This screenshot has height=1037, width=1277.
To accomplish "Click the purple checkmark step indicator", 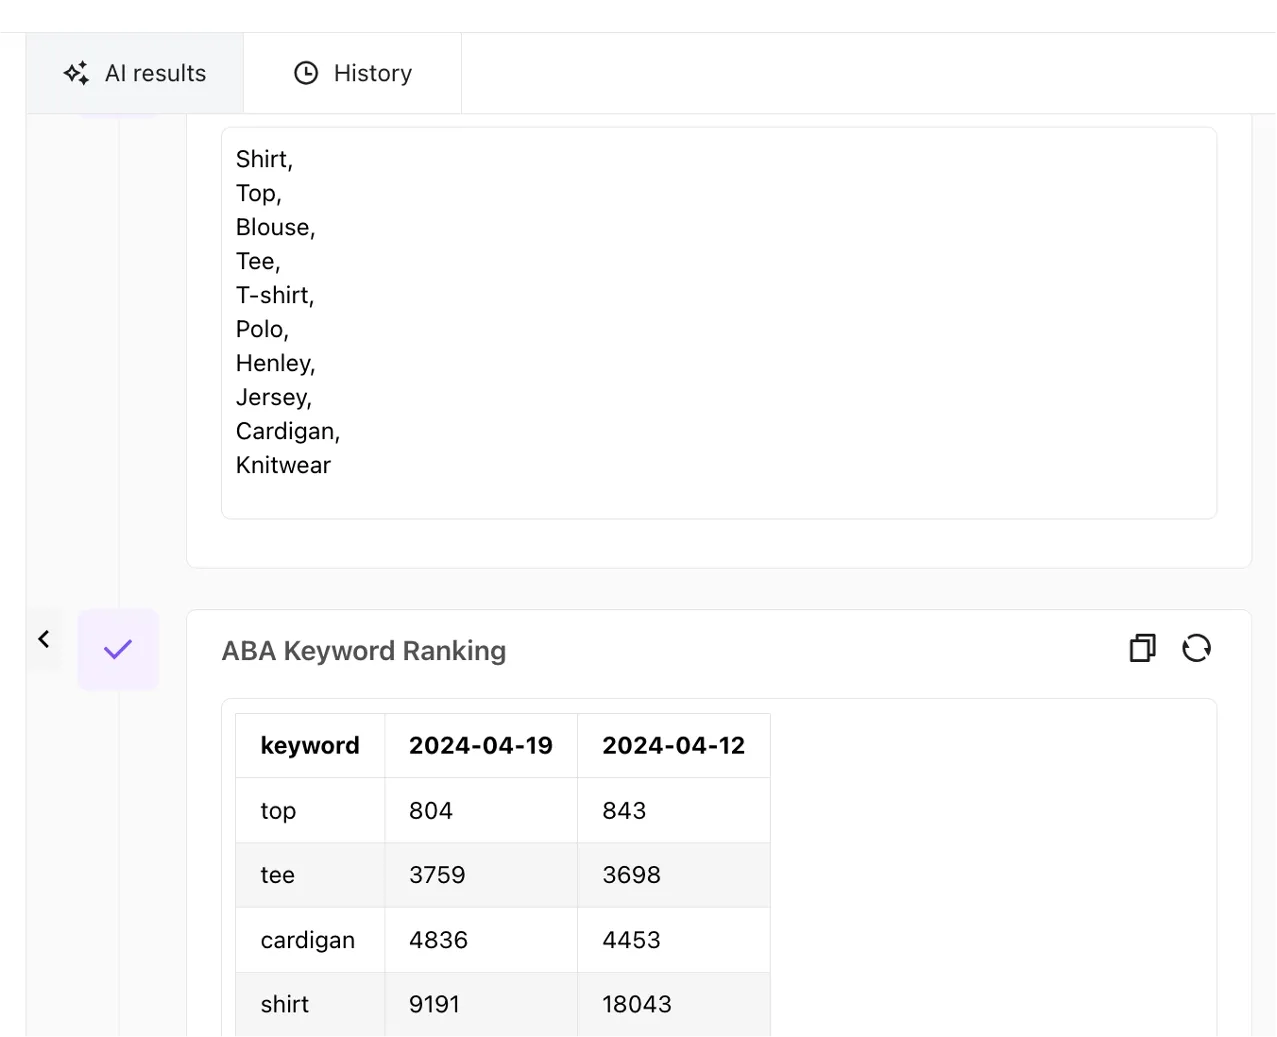I will coord(118,650).
